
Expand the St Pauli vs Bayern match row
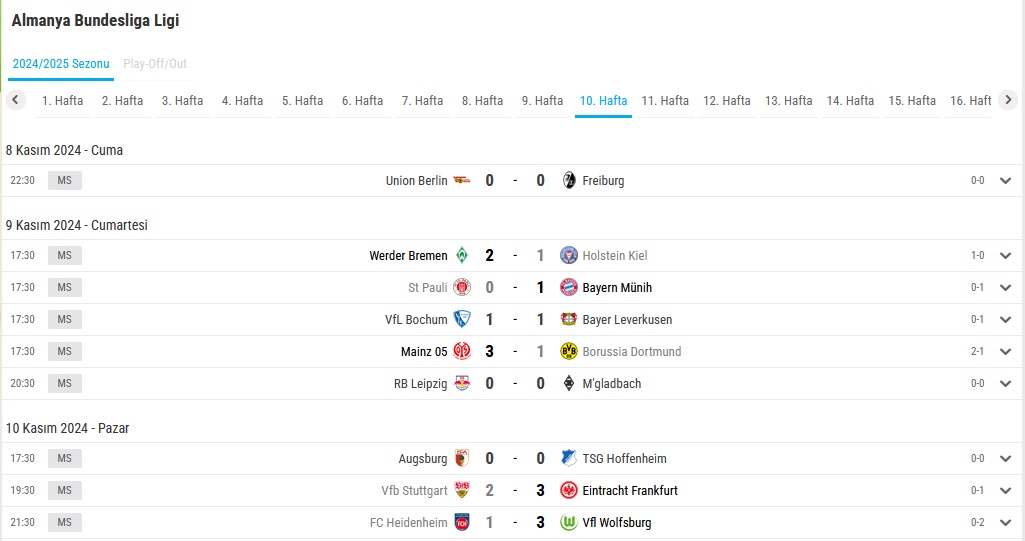pyautogui.click(x=1005, y=287)
